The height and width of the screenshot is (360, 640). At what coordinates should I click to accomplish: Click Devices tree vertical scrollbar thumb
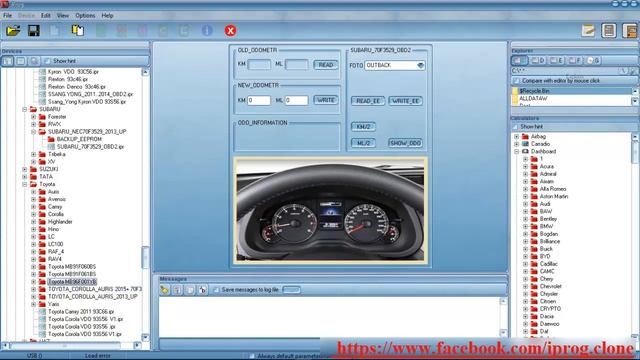(x=145, y=258)
